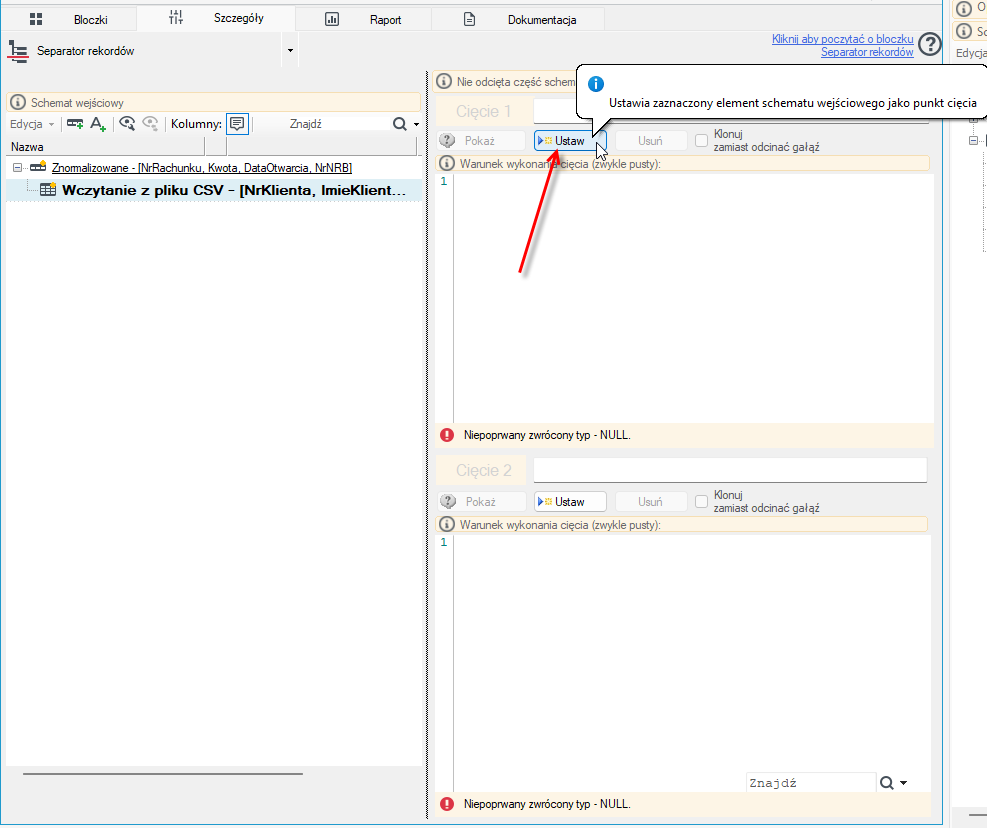This screenshot has width=987, height=828.
Task: Collapse the Znormalizowane tree node
Action: (18, 167)
